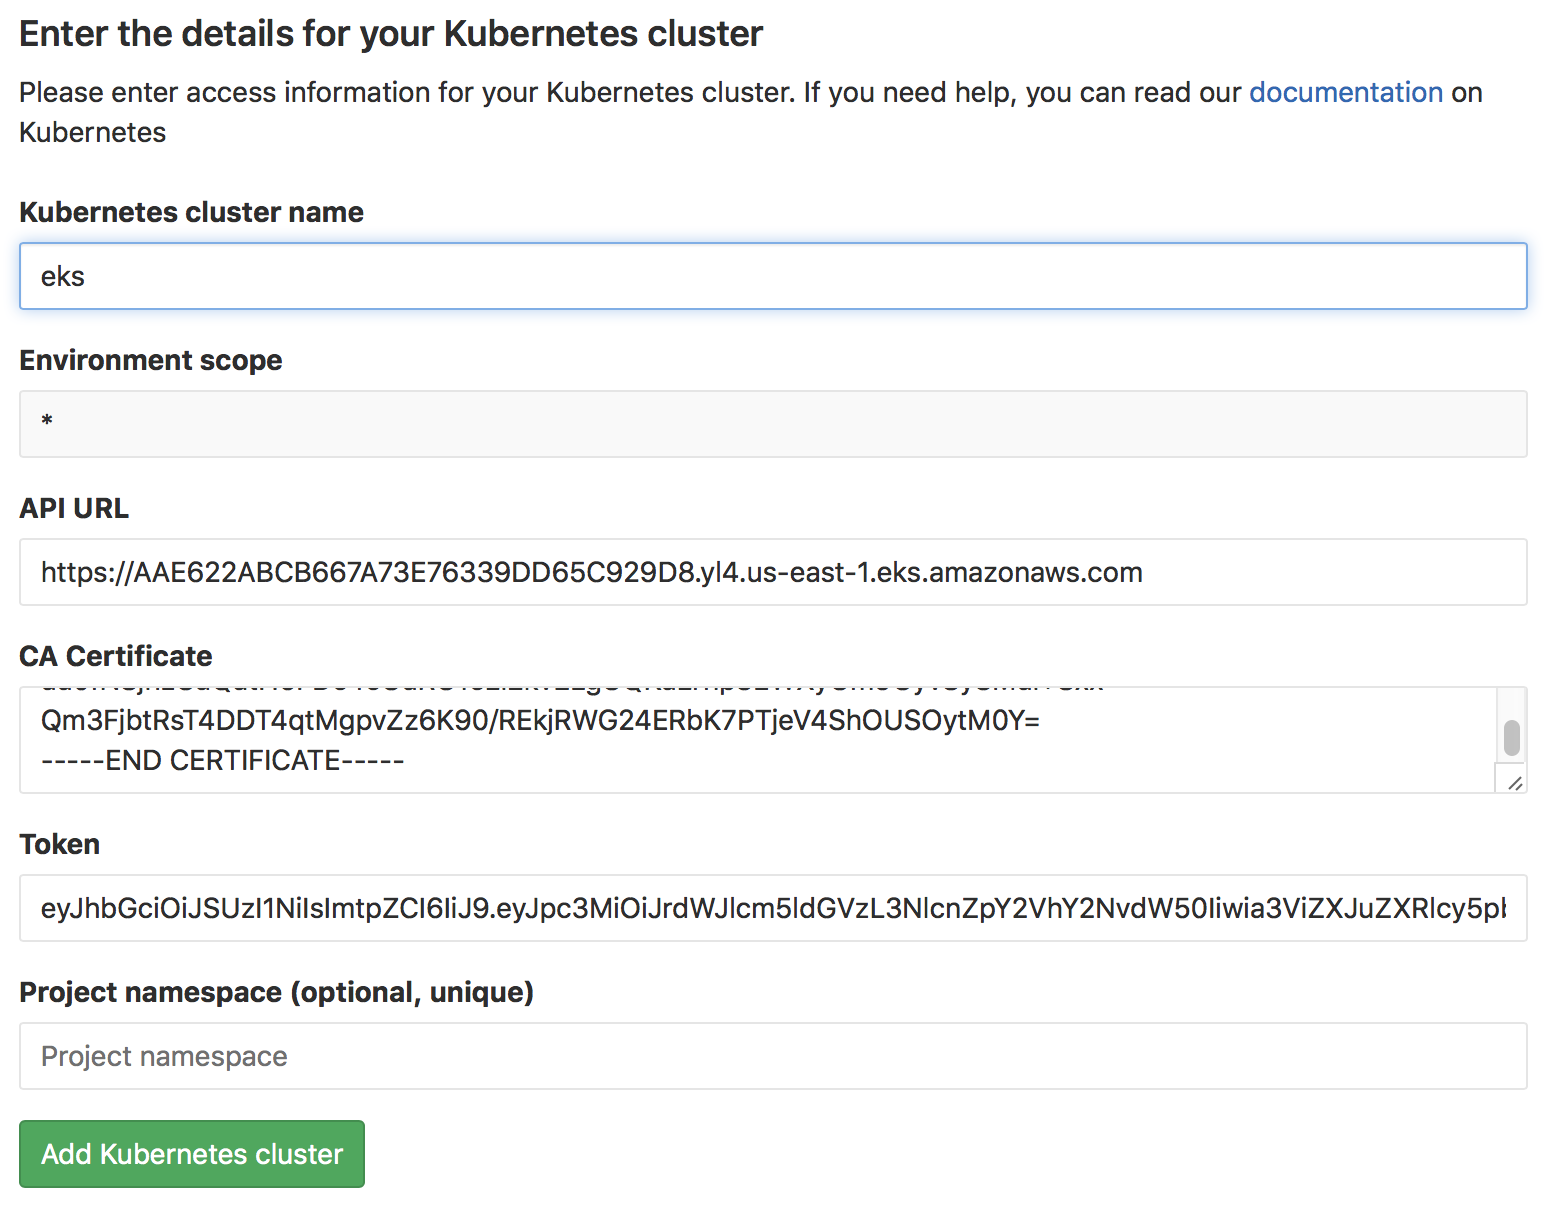This screenshot has height=1220, width=1546.
Task: Open the Kubernetes documentation link
Action: point(1345,92)
